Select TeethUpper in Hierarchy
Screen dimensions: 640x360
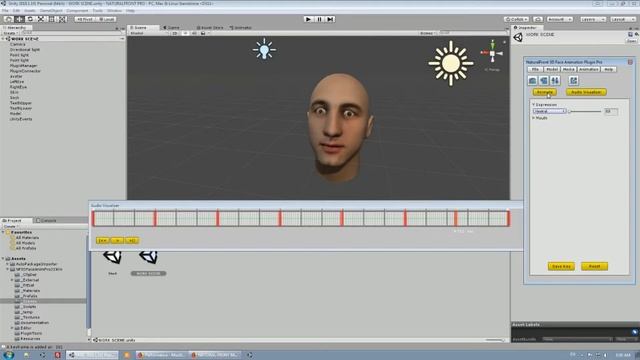[x=21, y=103]
